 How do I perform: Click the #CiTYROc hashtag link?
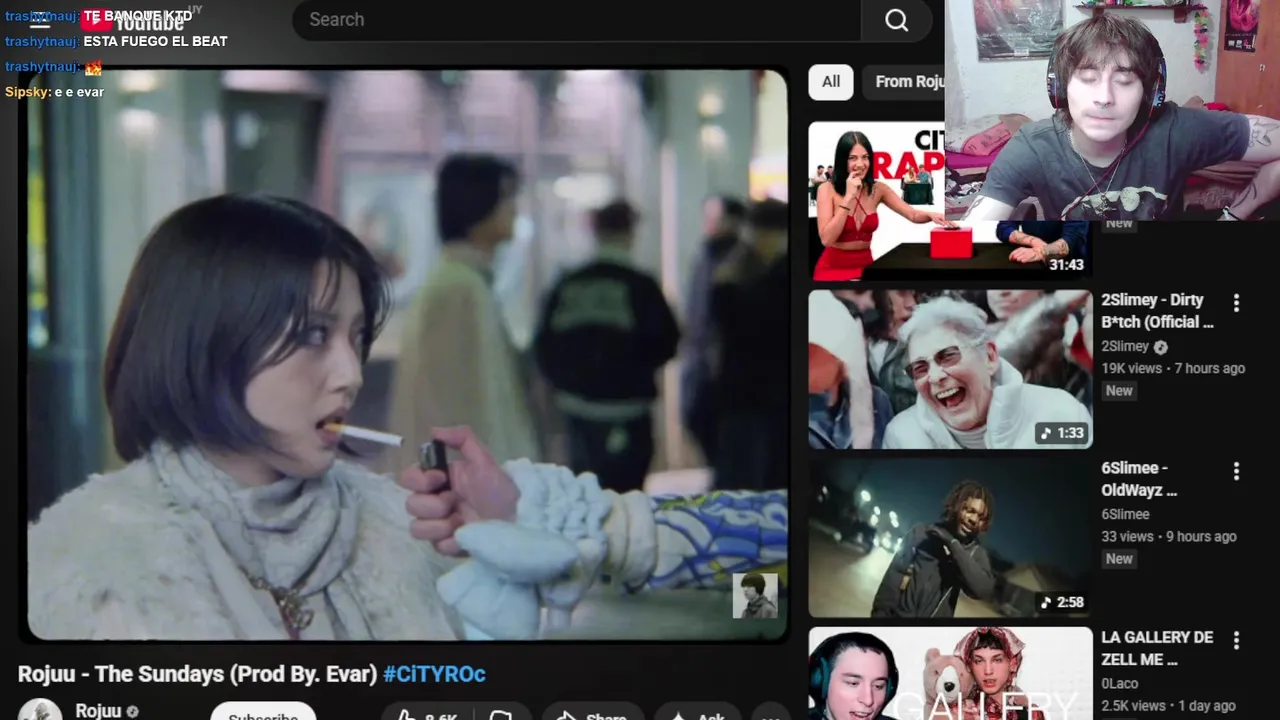[434, 674]
